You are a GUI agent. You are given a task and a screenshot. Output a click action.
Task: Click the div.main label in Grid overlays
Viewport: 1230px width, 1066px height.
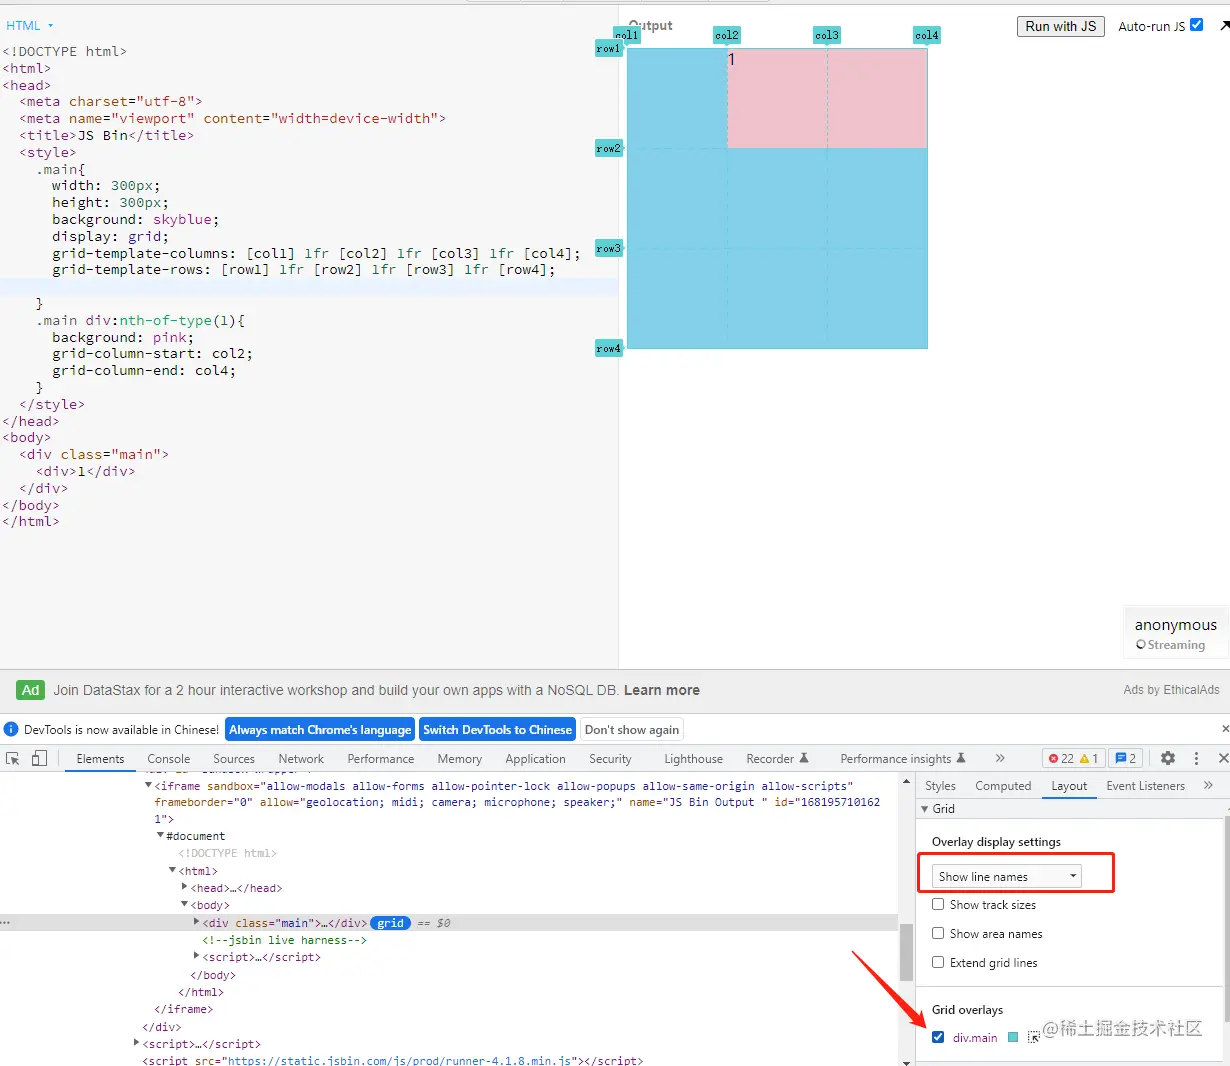tap(975, 1038)
